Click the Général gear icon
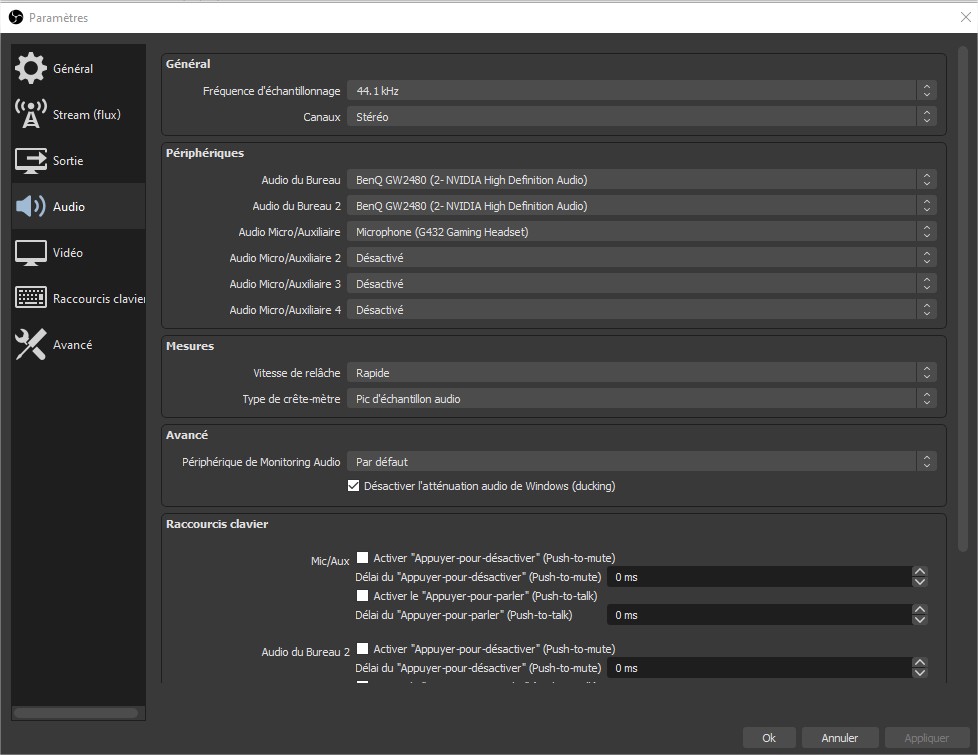 [x=31, y=69]
